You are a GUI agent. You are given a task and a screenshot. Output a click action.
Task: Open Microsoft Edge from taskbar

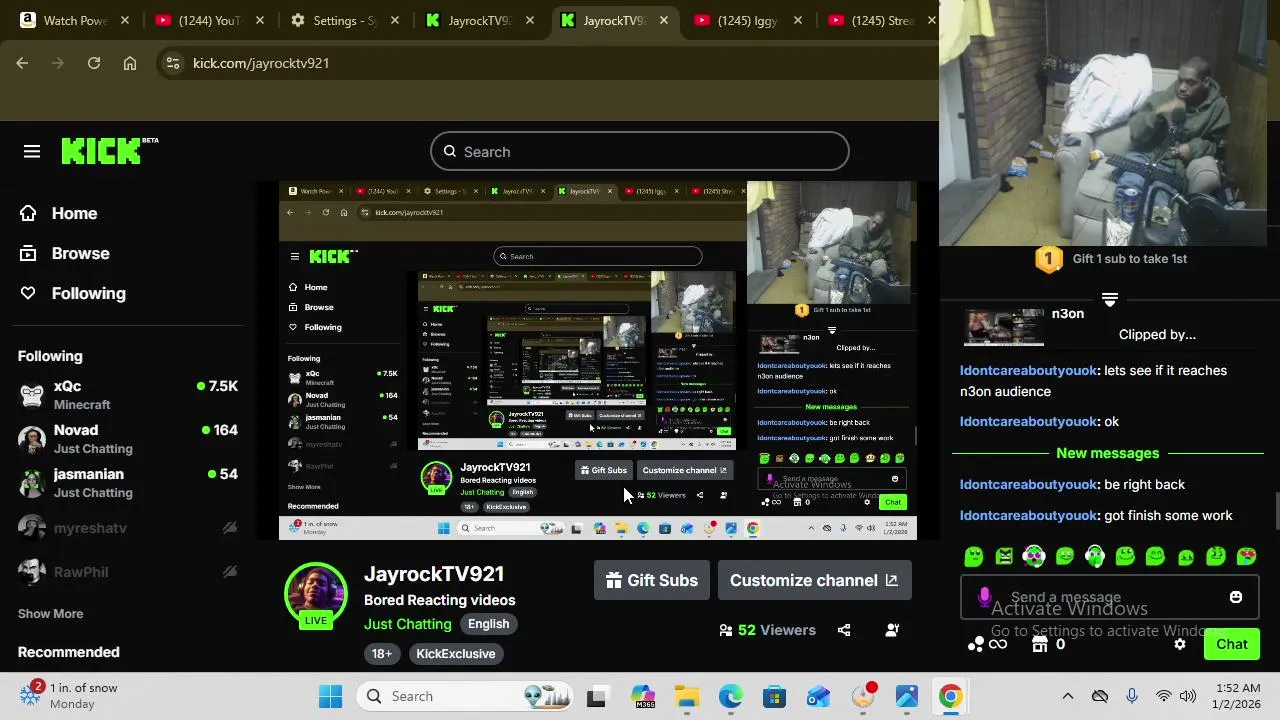click(x=731, y=696)
